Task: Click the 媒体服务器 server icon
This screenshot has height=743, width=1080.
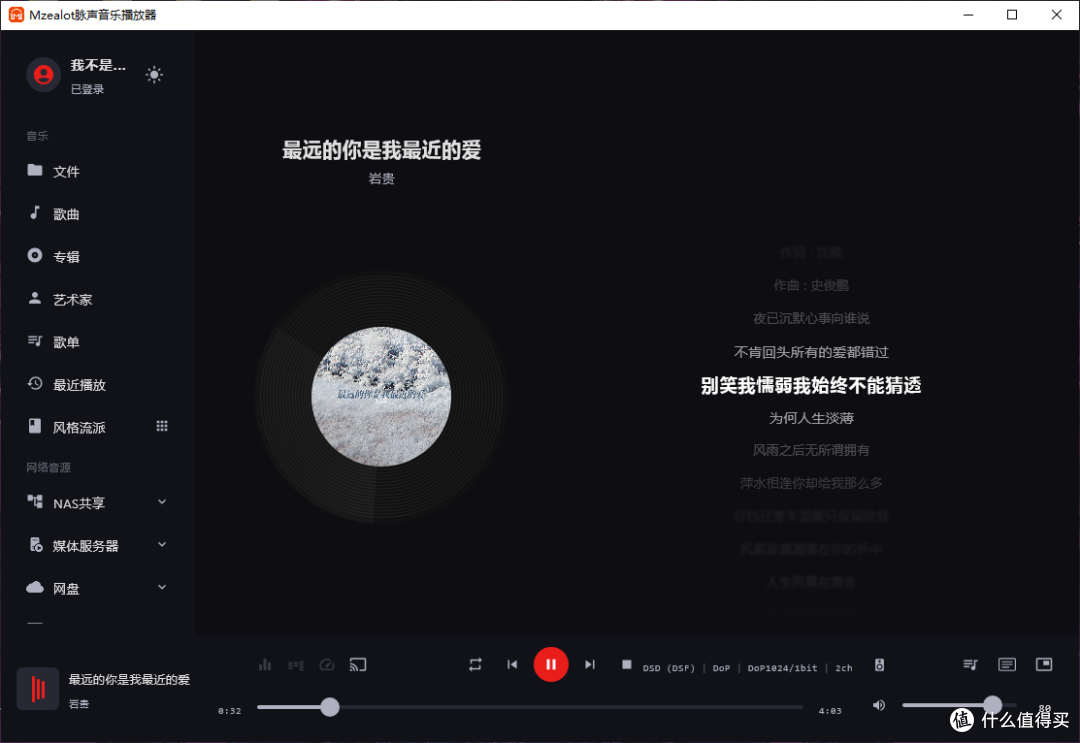Action: (35, 545)
